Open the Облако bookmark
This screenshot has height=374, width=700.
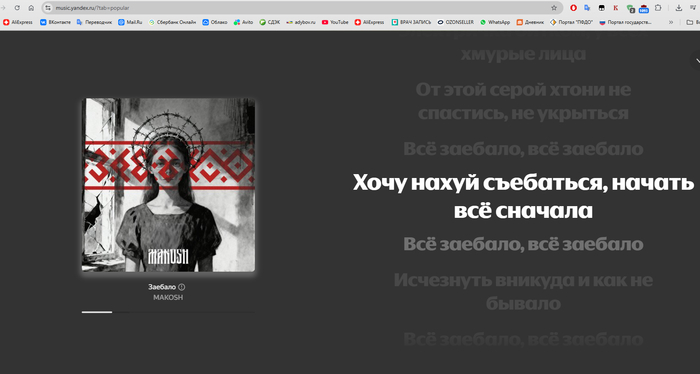pos(215,22)
